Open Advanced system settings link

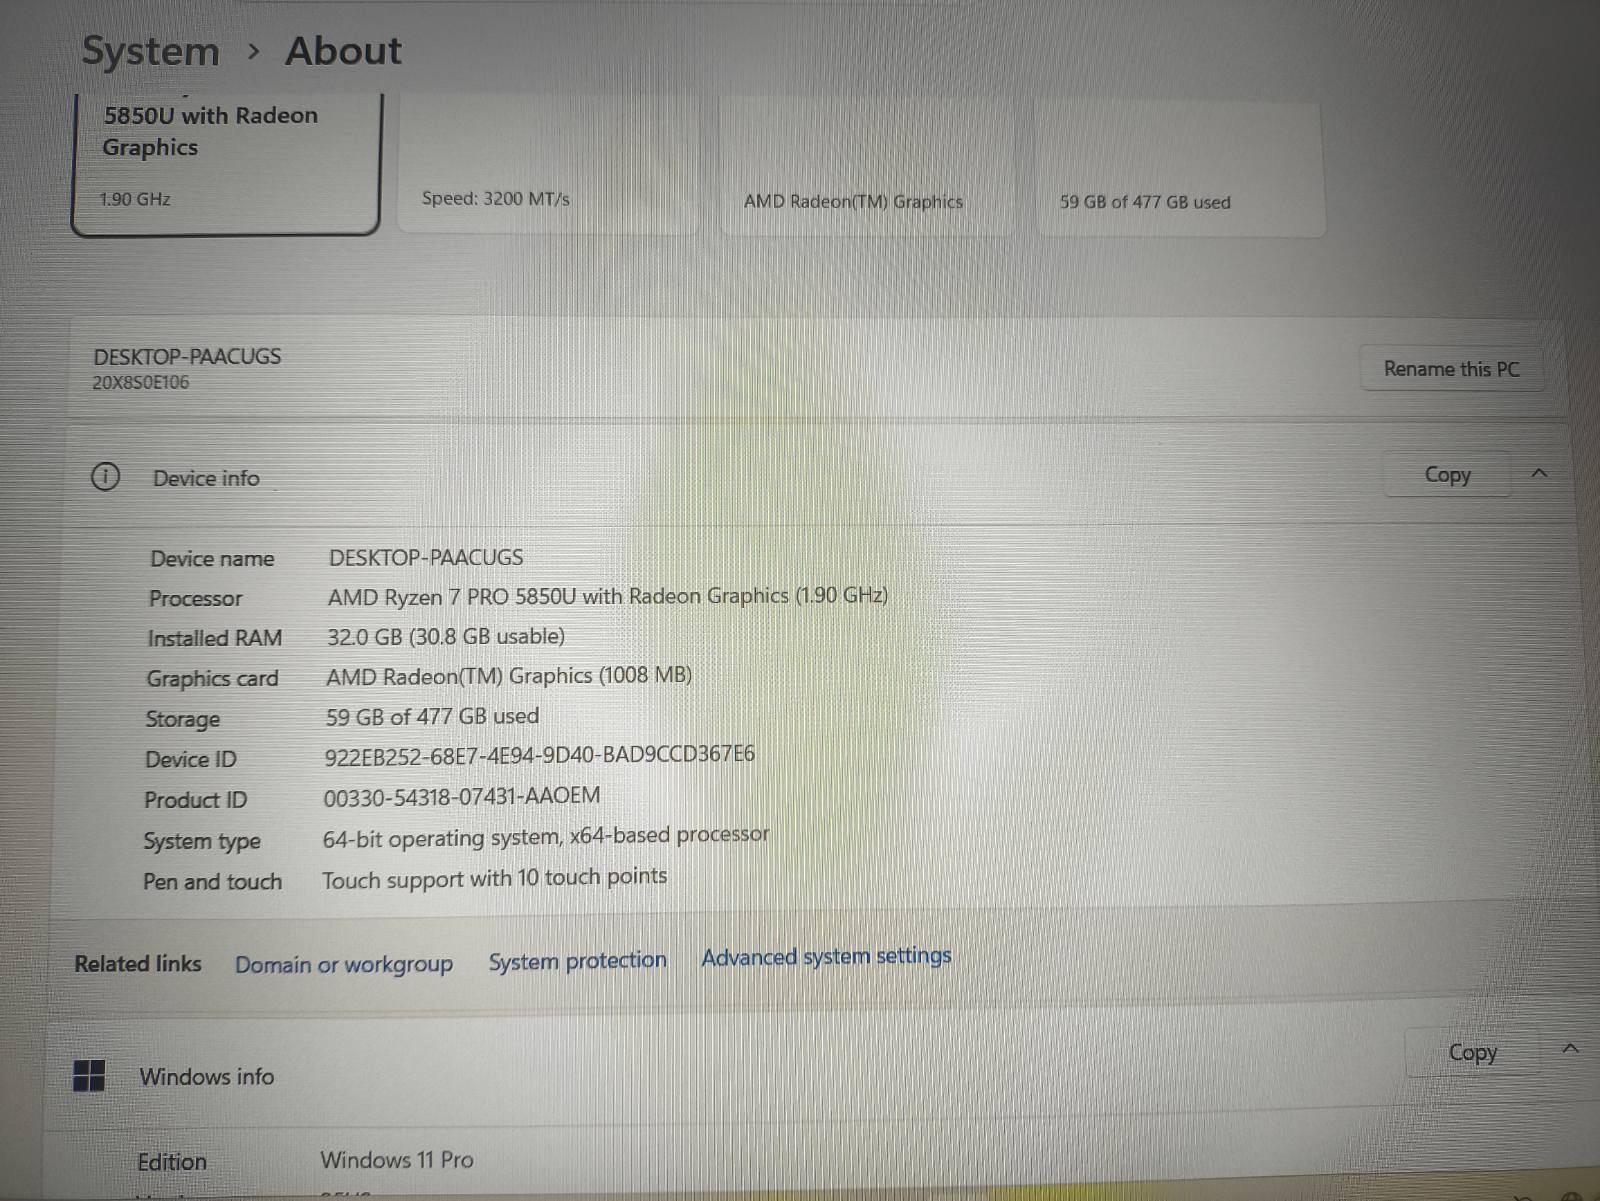(x=826, y=957)
